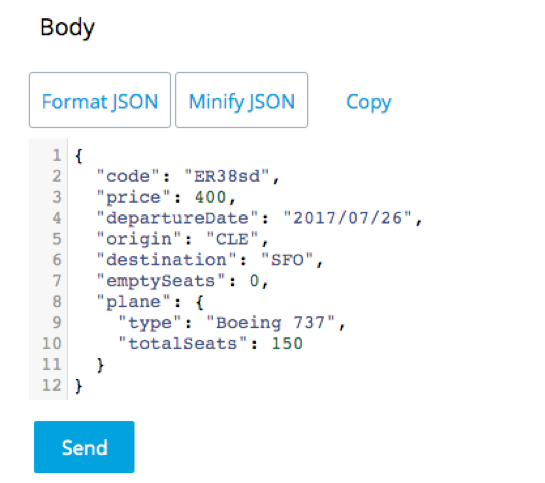
Task: Click the price value 400
Action: [210, 197]
